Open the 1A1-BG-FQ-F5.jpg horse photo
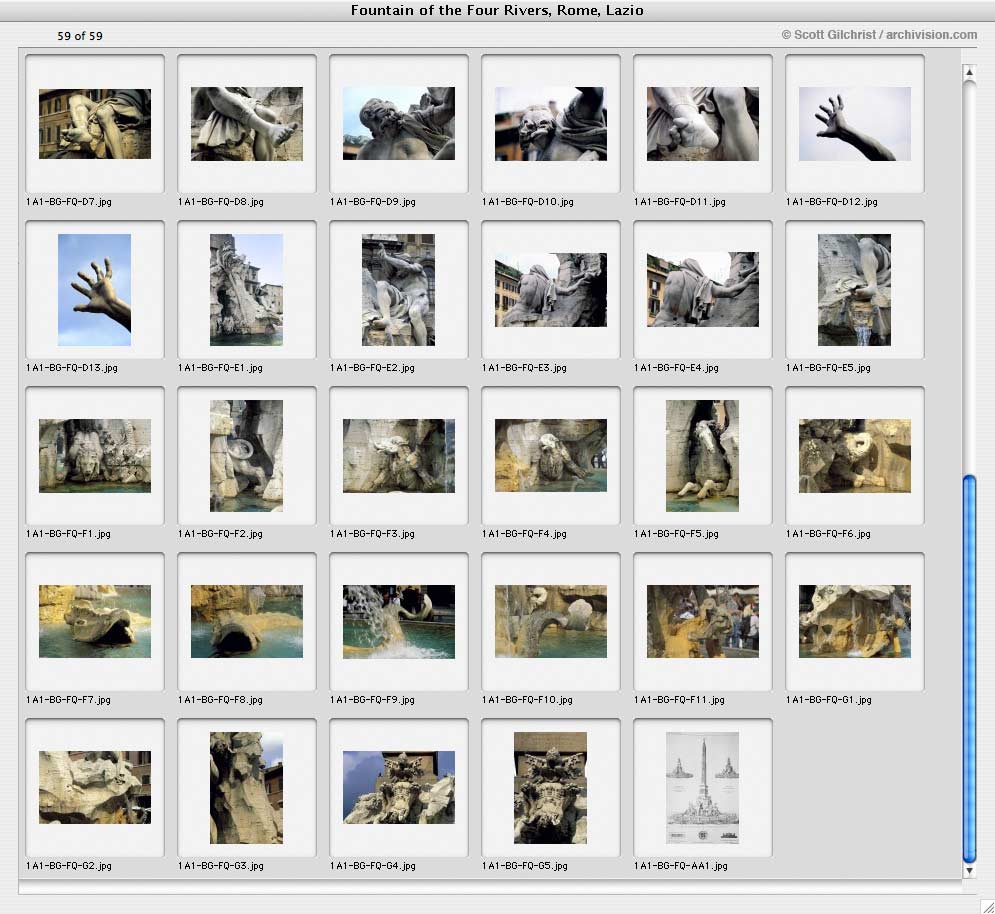 (x=702, y=456)
